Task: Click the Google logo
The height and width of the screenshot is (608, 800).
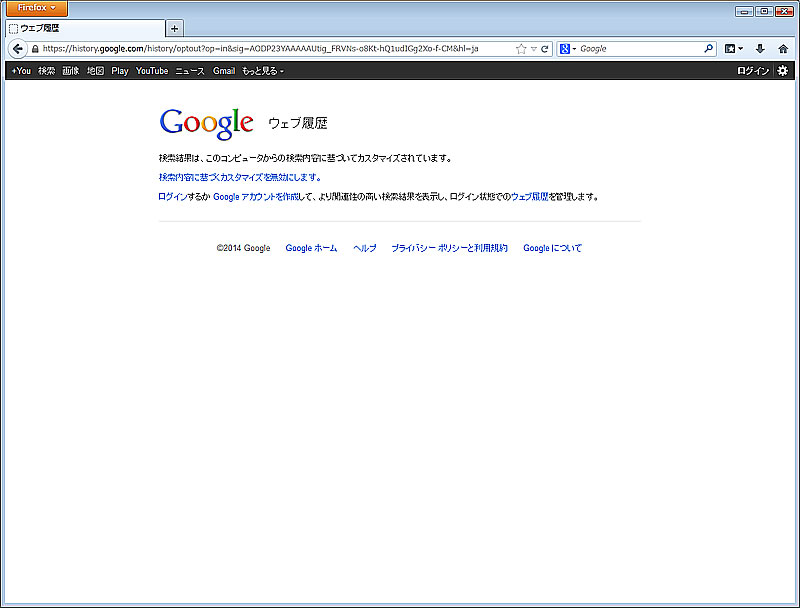Action: [207, 123]
